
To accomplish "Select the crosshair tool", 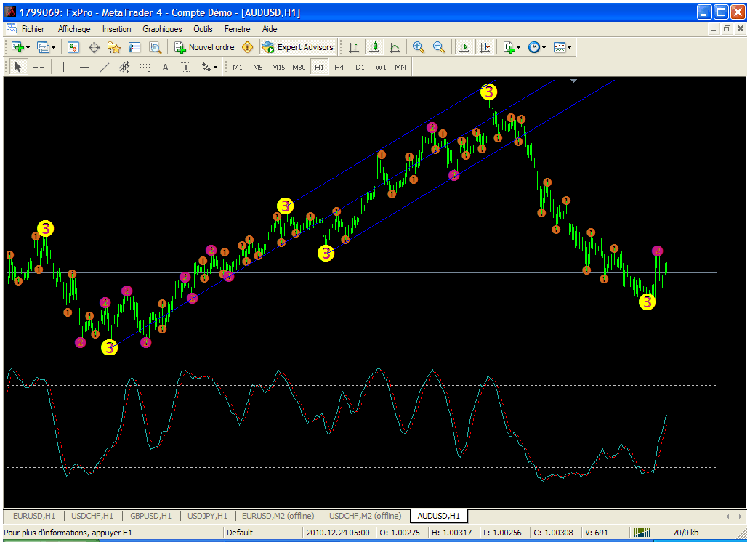I will point(37,68).
